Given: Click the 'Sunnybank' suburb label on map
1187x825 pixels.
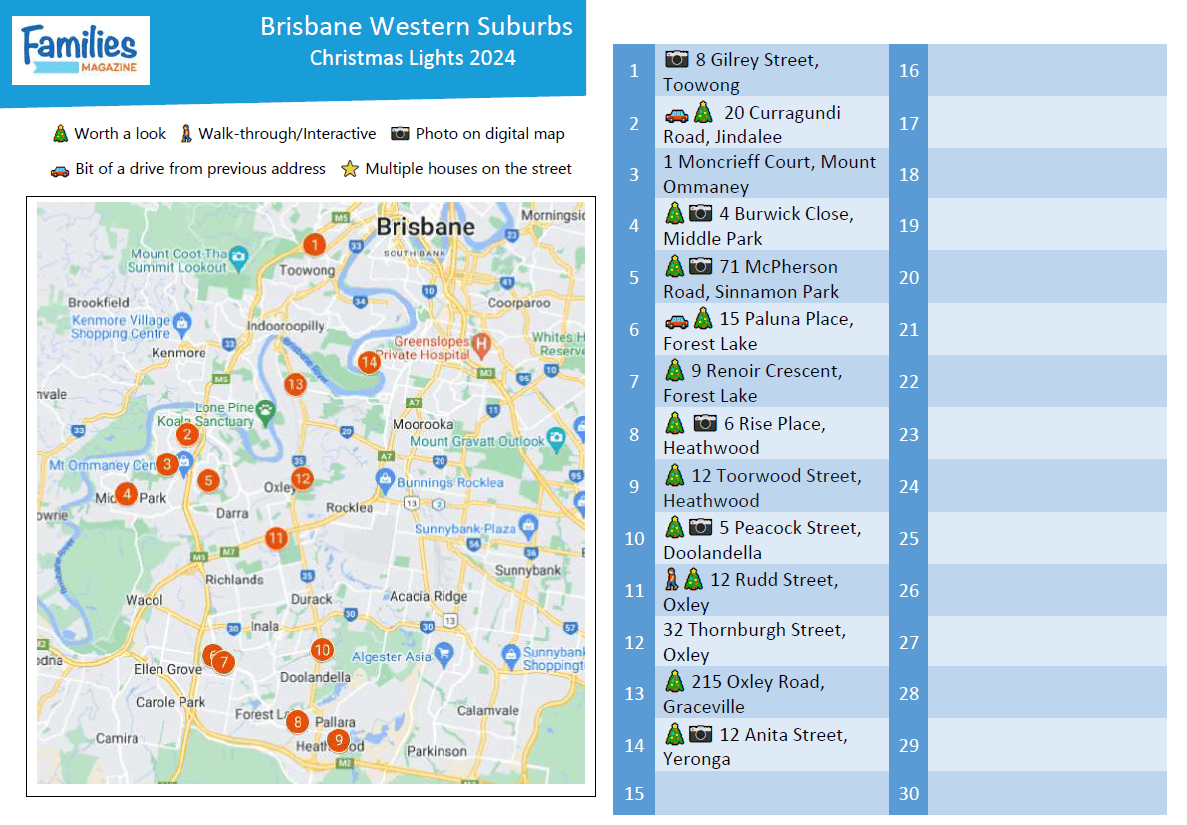Looking at the screenshot, I should (x=528, y=570).
